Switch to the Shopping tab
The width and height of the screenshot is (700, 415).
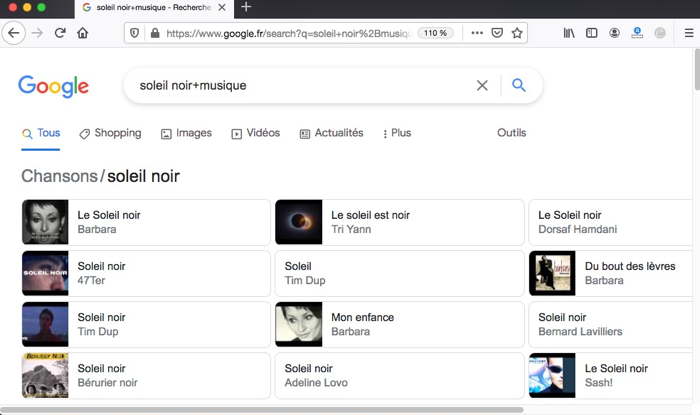pos(110,133)
